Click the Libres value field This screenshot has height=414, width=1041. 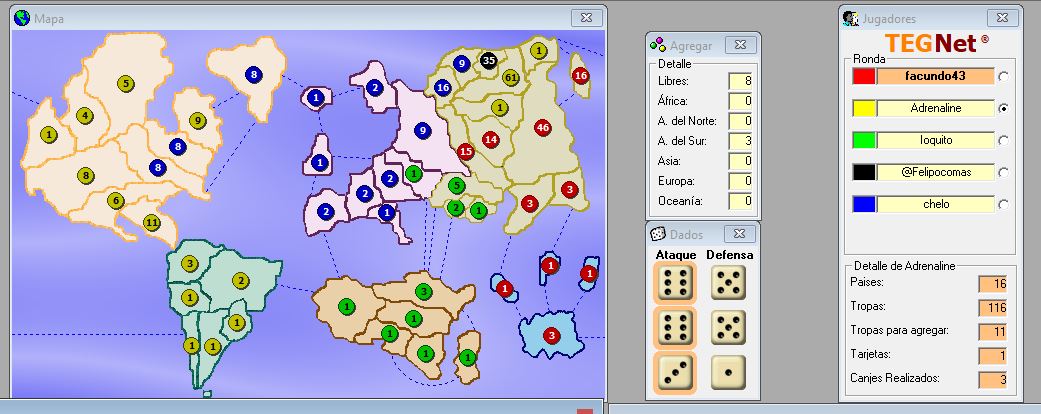click(x=740, y=81)
